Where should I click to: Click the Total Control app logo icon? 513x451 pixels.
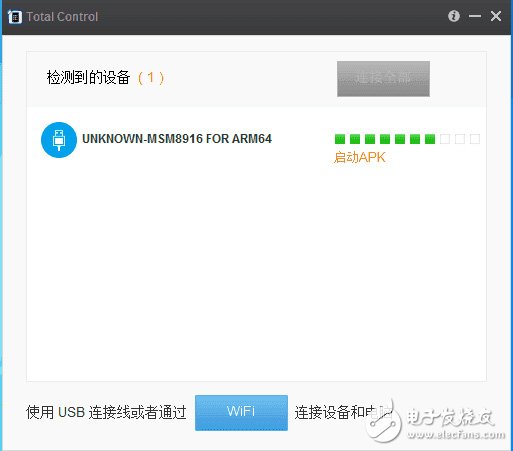click(x=15, y=17)
